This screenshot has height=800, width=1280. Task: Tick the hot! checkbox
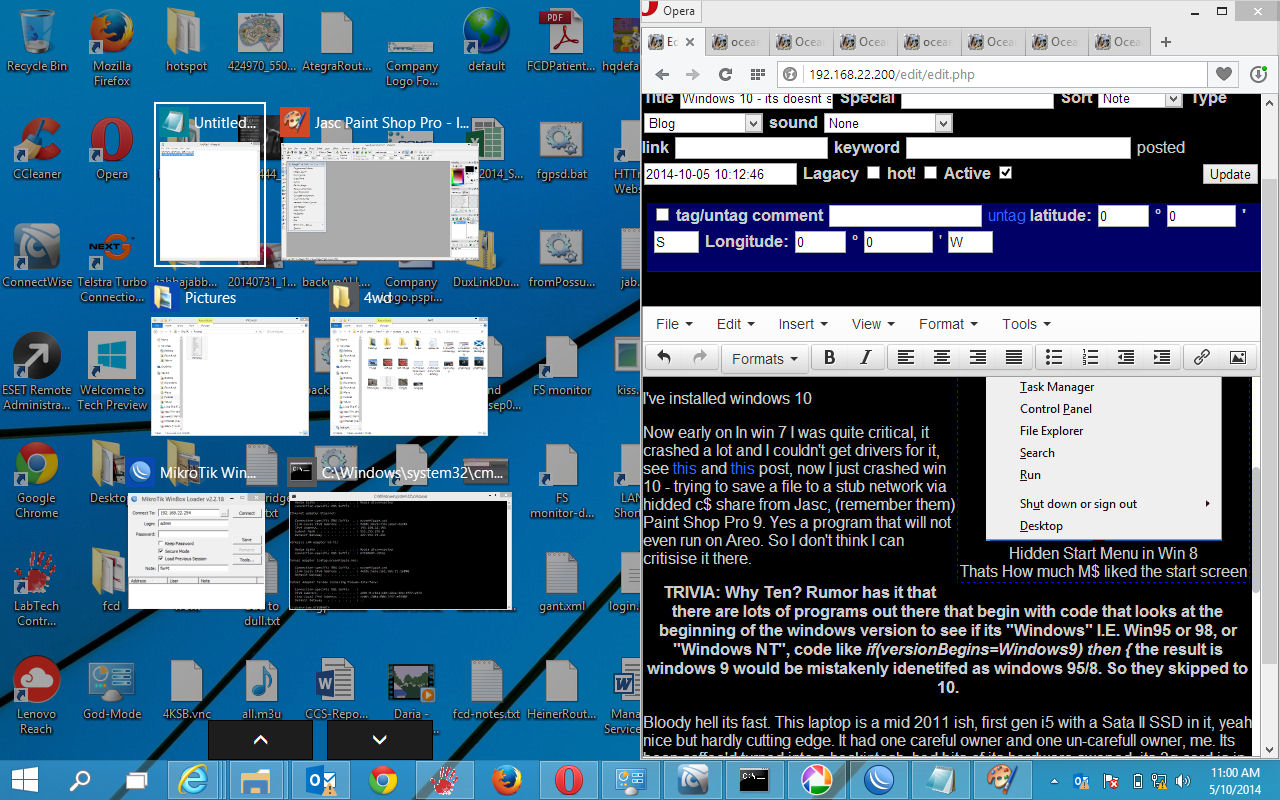[930, 173]
